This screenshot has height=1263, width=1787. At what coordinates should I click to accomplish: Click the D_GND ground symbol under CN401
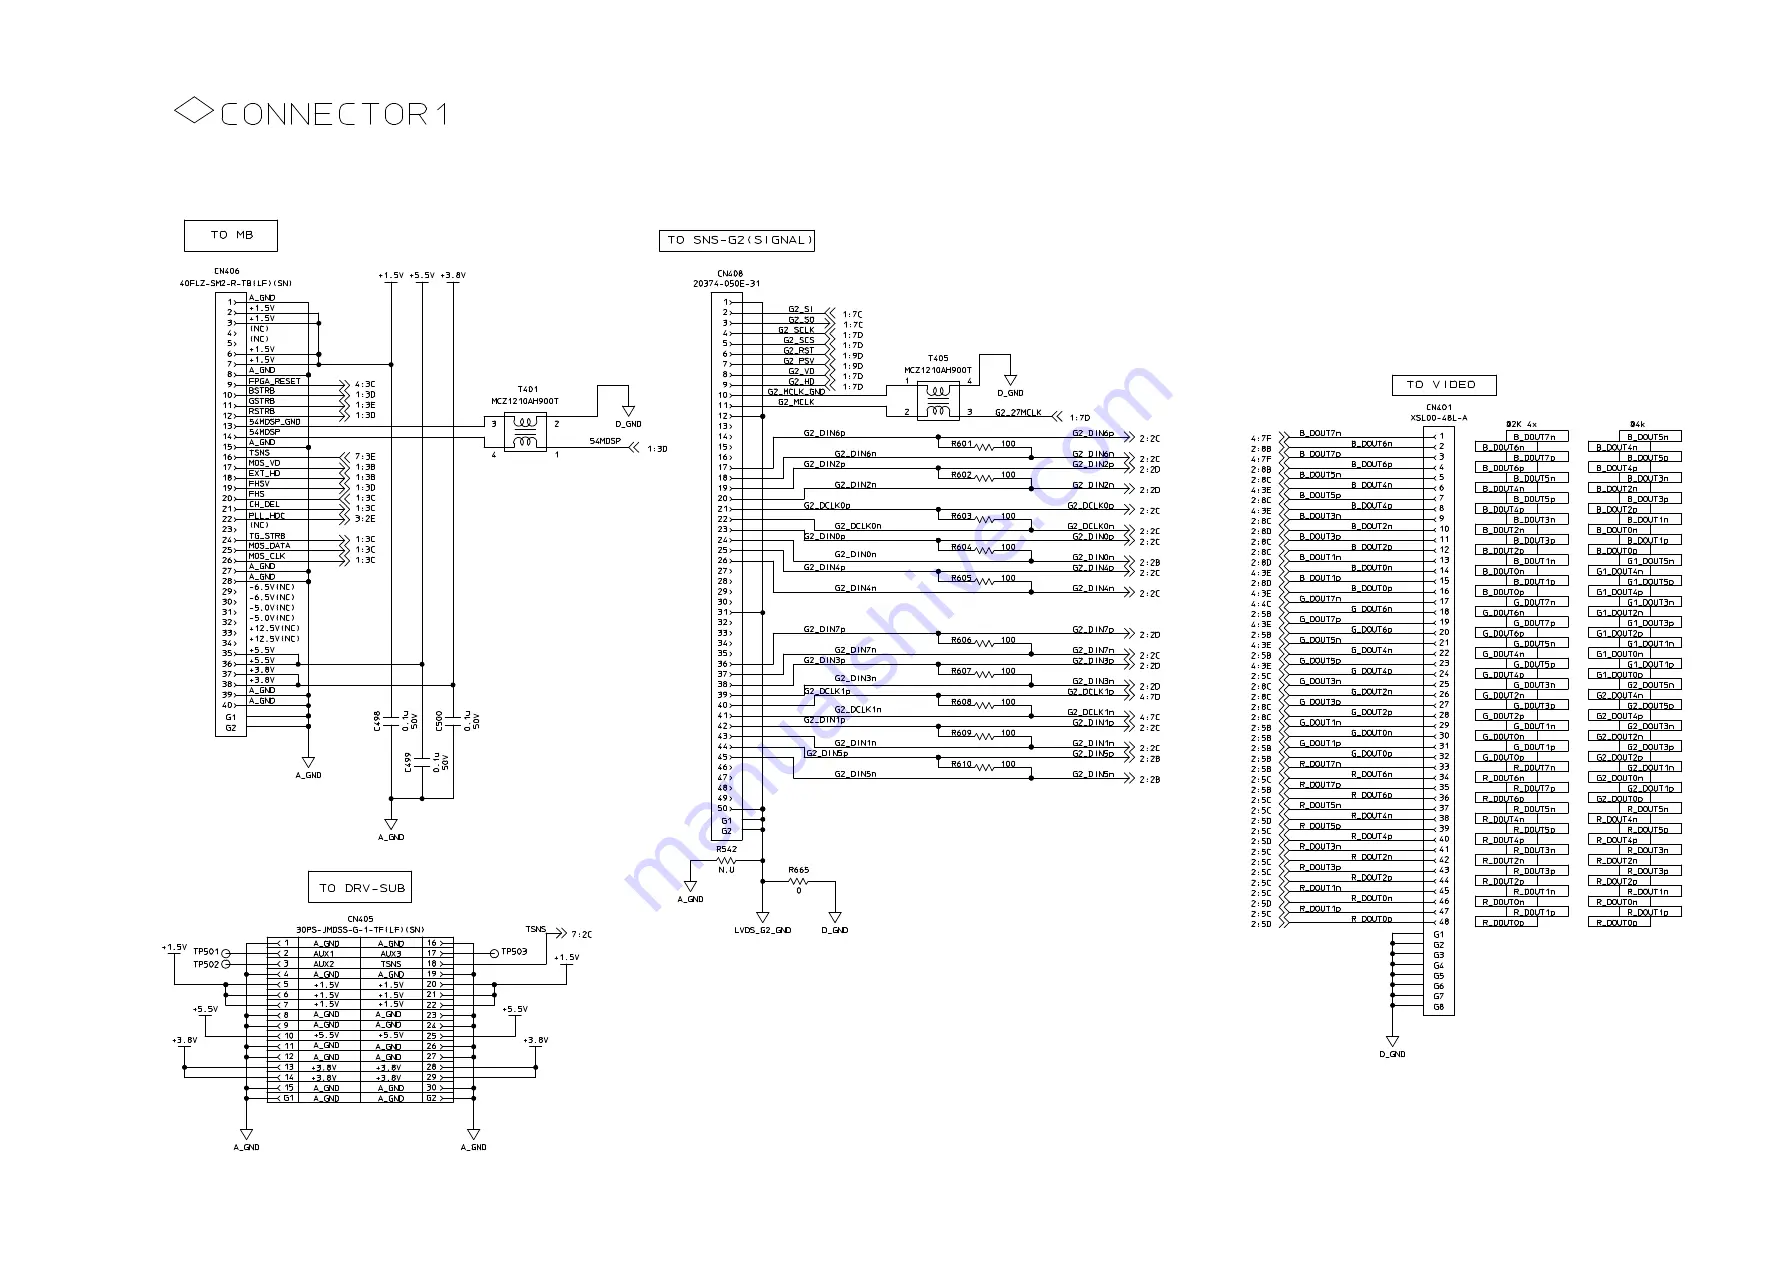[x=1392, y=1041]
